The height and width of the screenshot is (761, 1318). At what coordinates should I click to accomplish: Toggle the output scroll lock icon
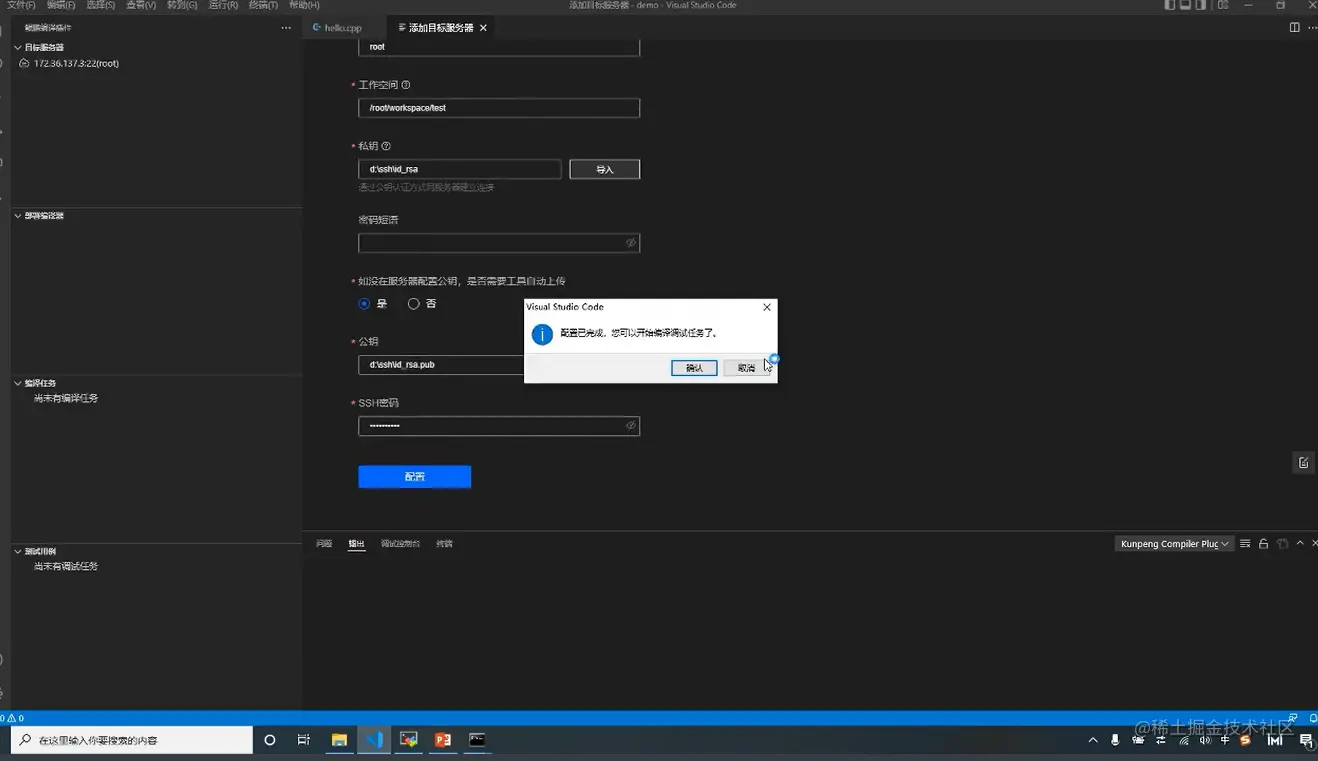tap(1263, 544)
